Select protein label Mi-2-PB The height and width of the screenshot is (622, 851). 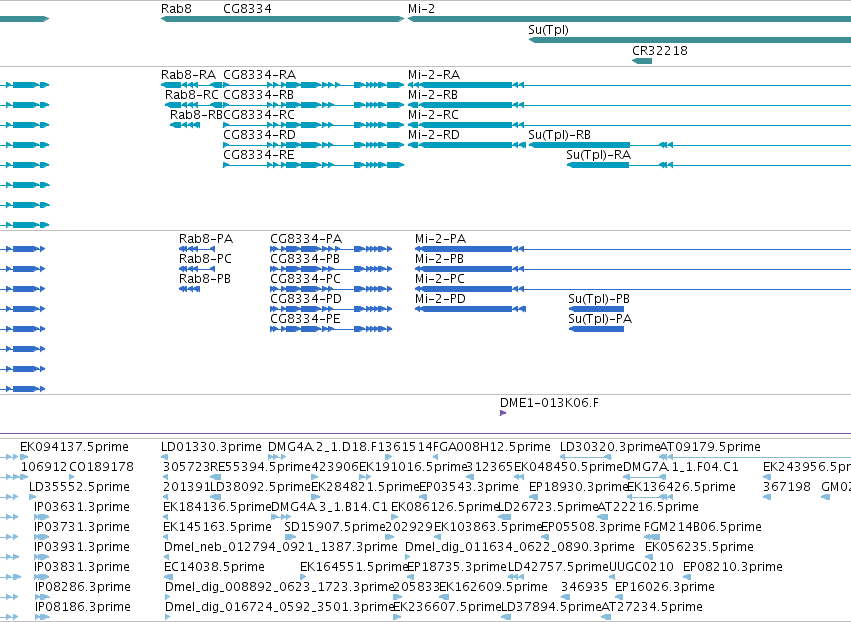coord(440,259)
